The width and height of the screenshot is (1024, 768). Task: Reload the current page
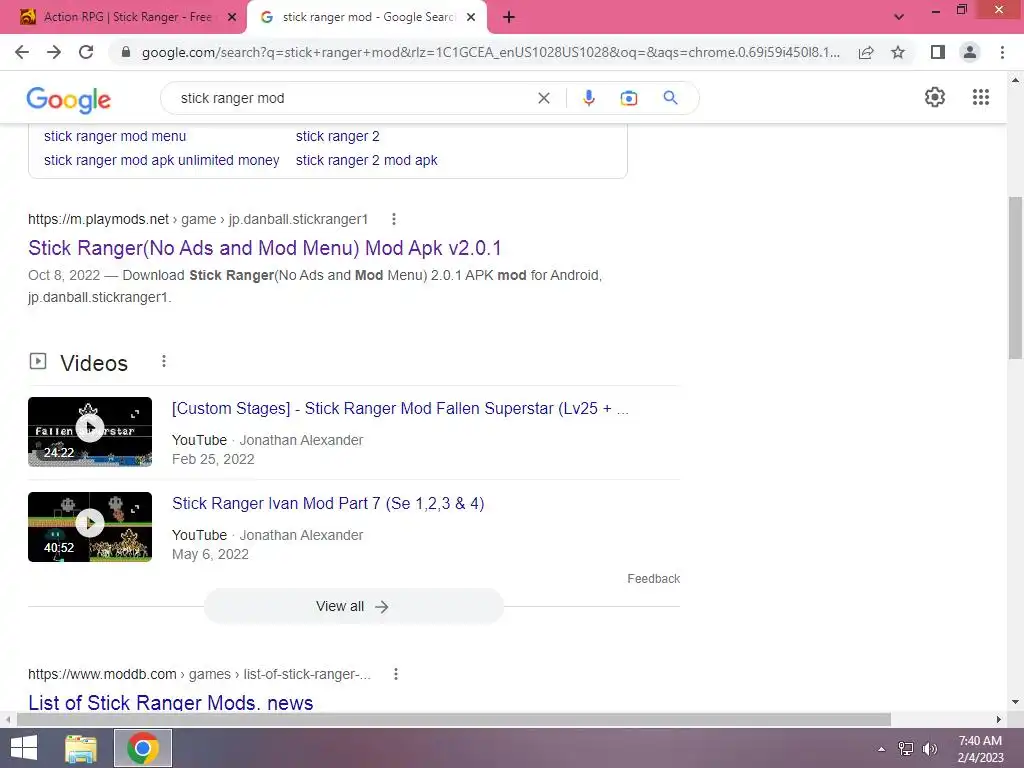pos(86,52)
